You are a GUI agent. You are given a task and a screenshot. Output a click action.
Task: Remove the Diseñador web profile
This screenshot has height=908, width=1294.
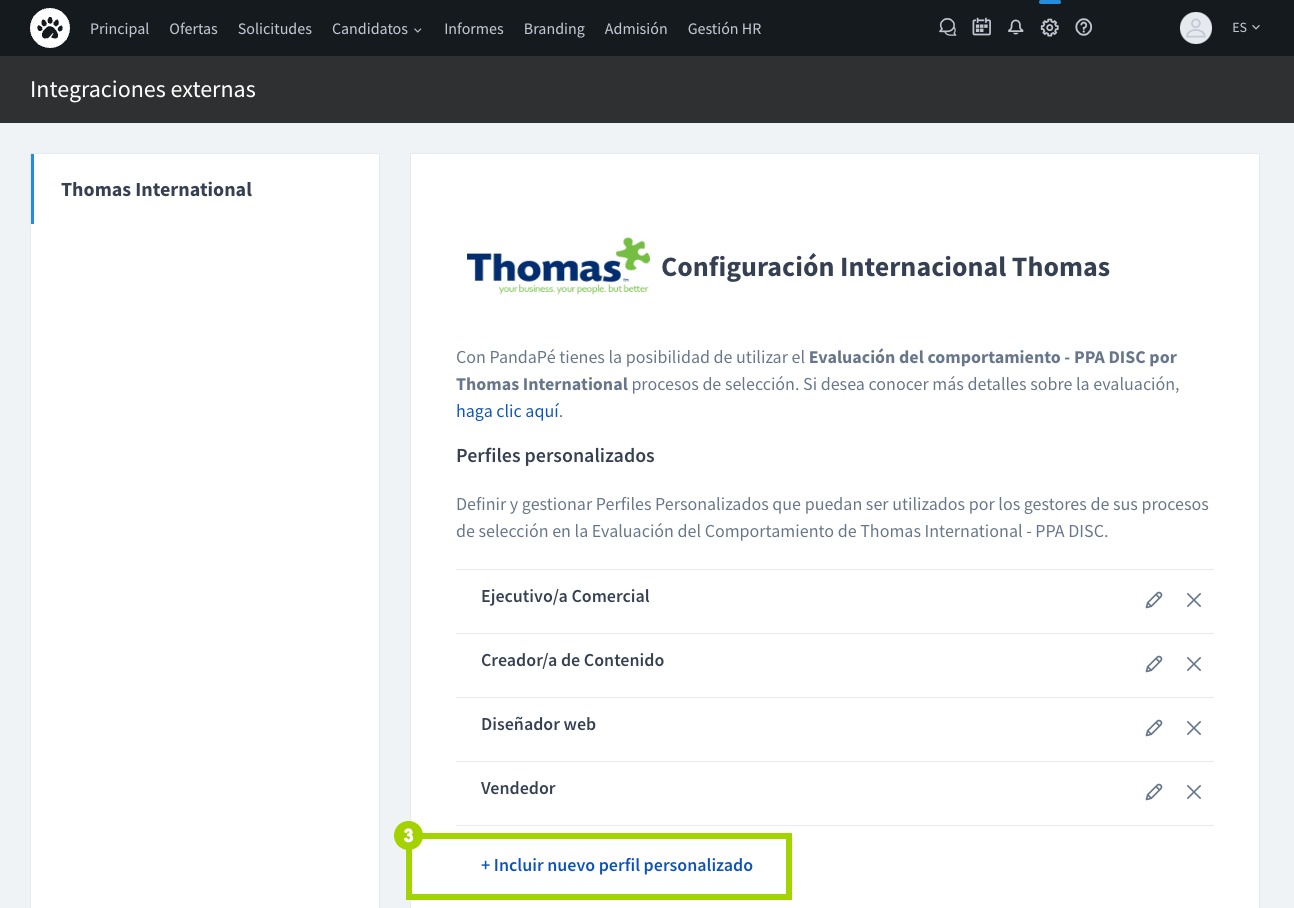click(x=1193, y=728)
